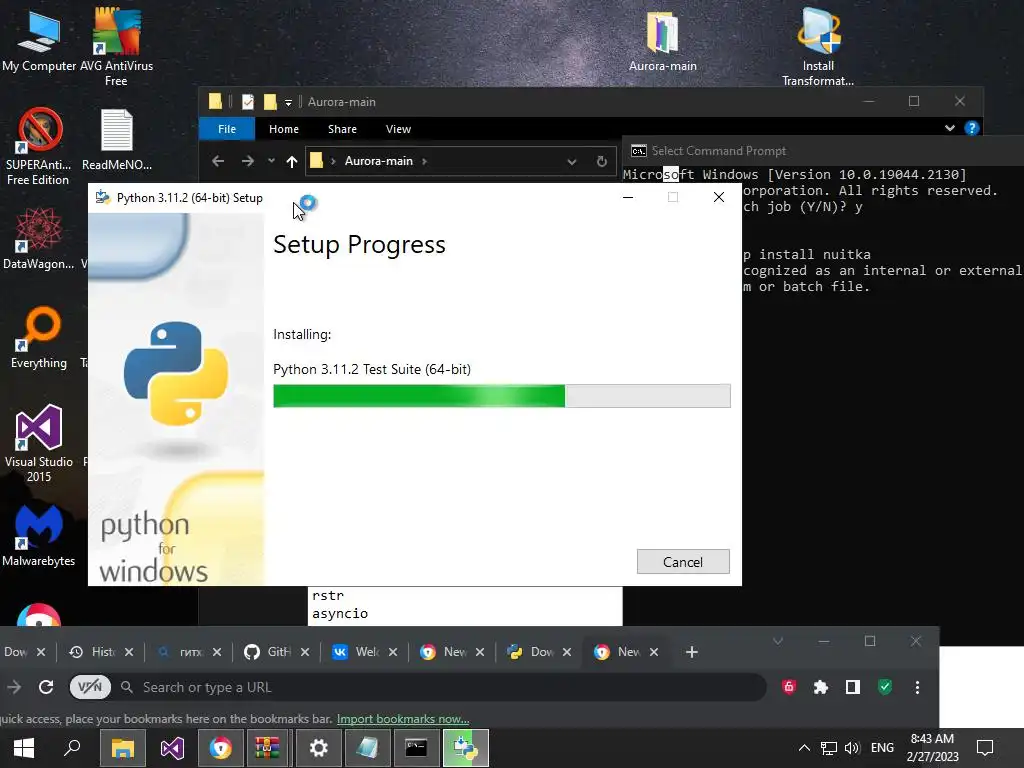
Task: Open network icon in system tray
Action: 829,748
